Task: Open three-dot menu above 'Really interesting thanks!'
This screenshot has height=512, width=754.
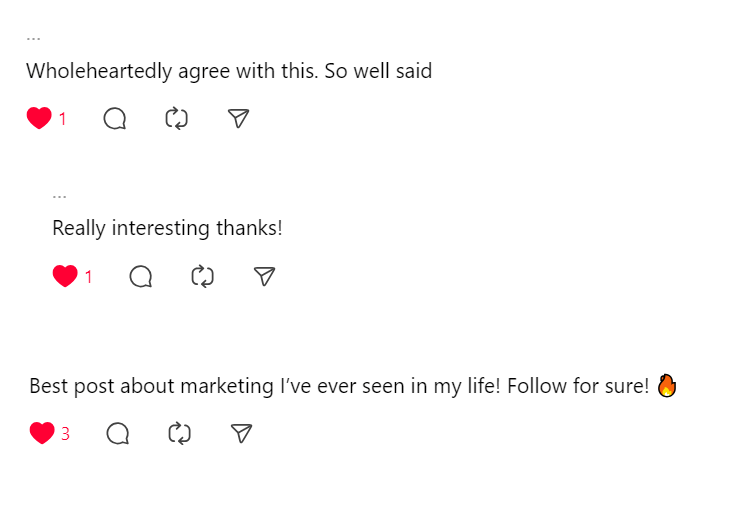Action: [x=59, y=197]
